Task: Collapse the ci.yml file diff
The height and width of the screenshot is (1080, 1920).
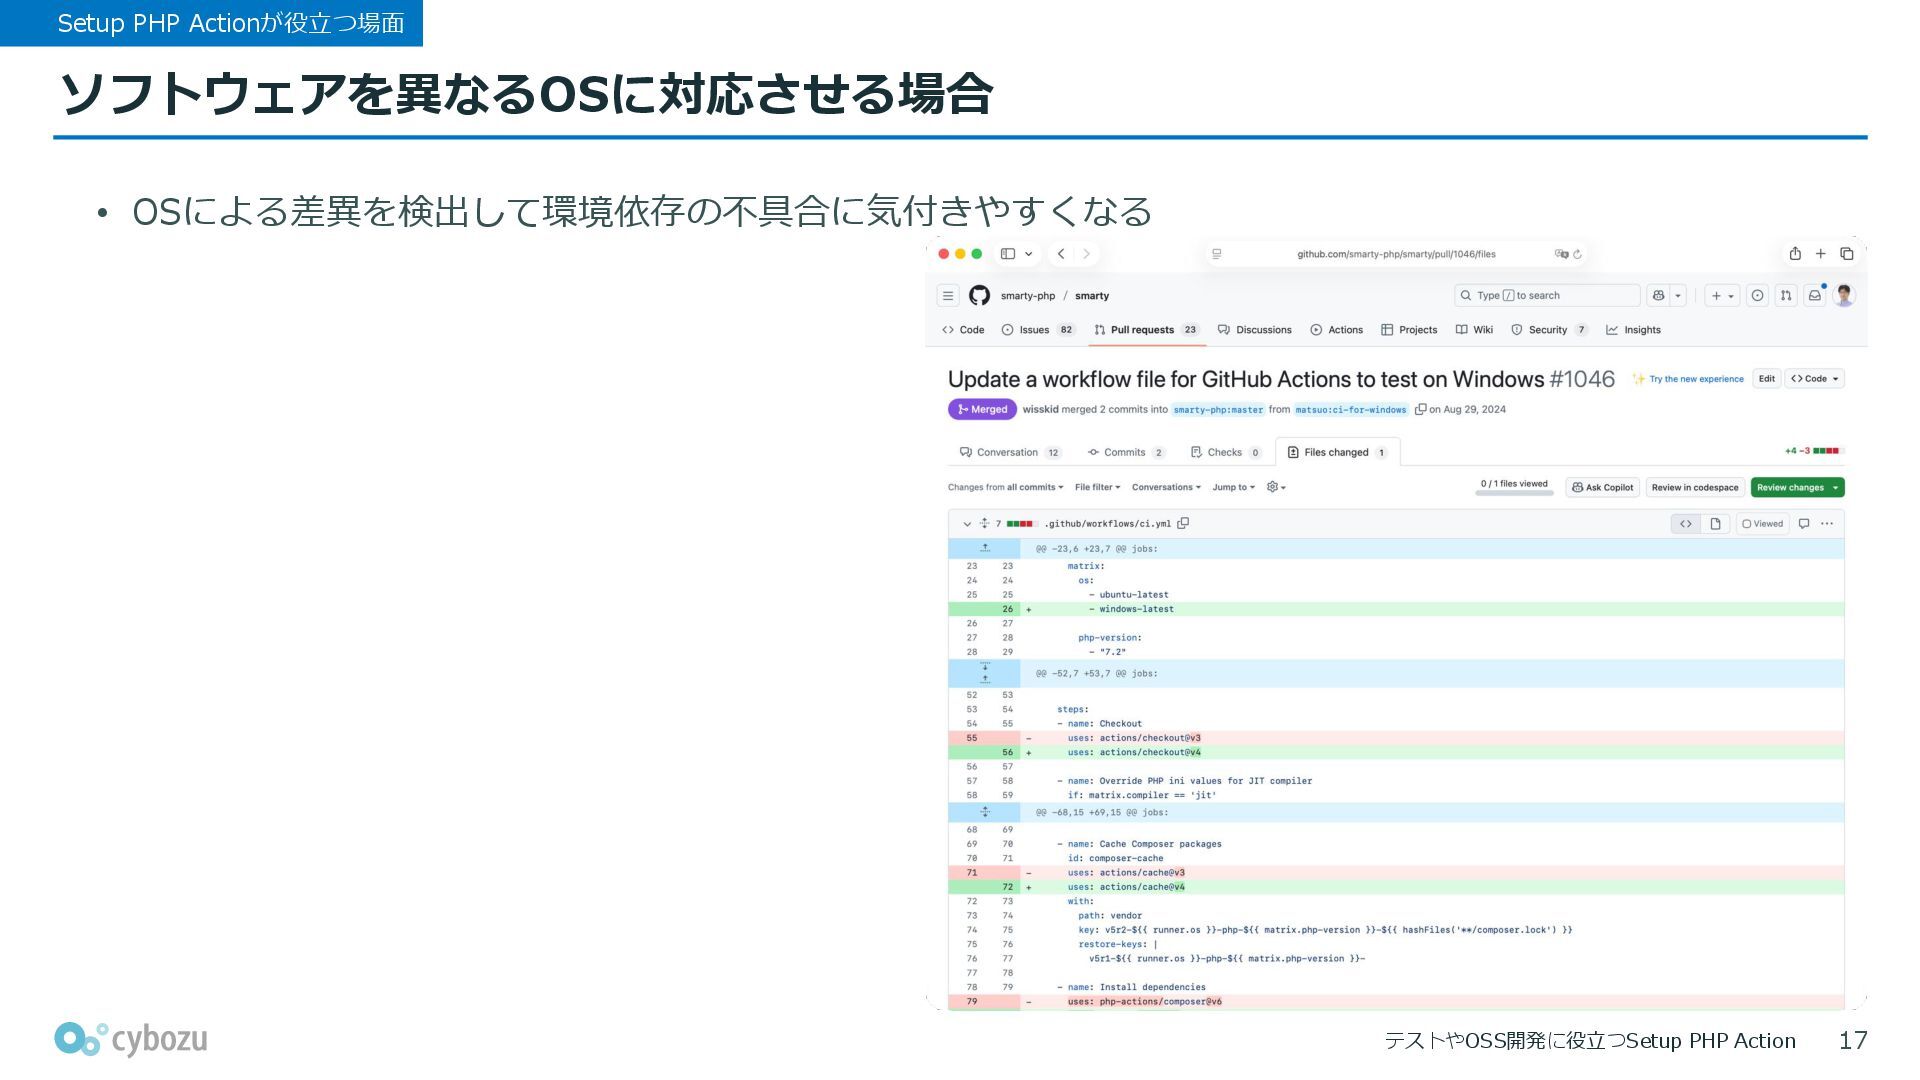Action: coord(967,523)
